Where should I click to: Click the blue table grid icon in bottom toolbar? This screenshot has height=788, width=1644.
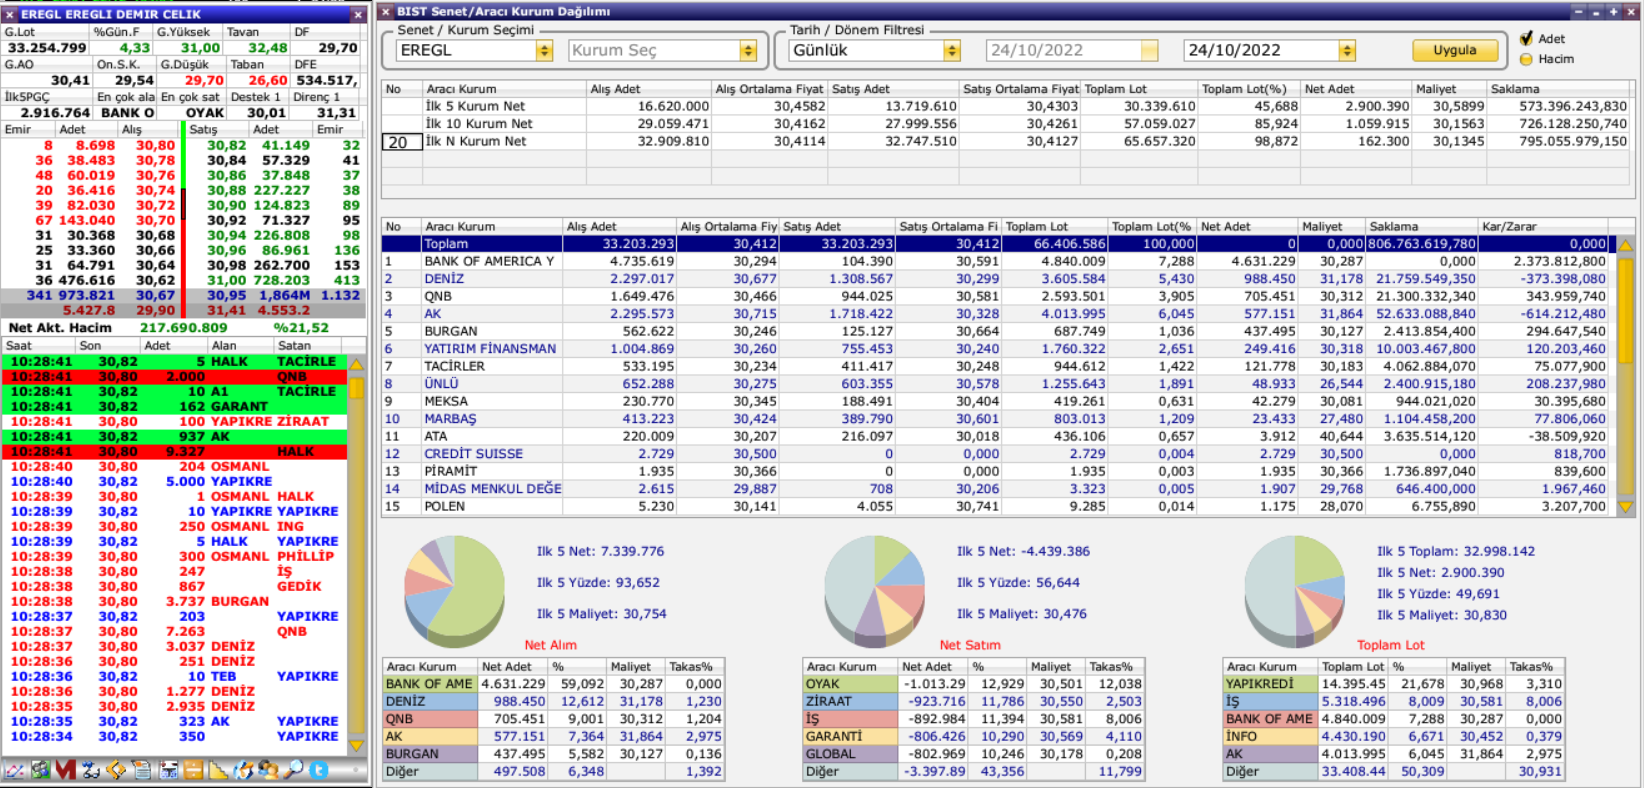click(x=168, y=770)
